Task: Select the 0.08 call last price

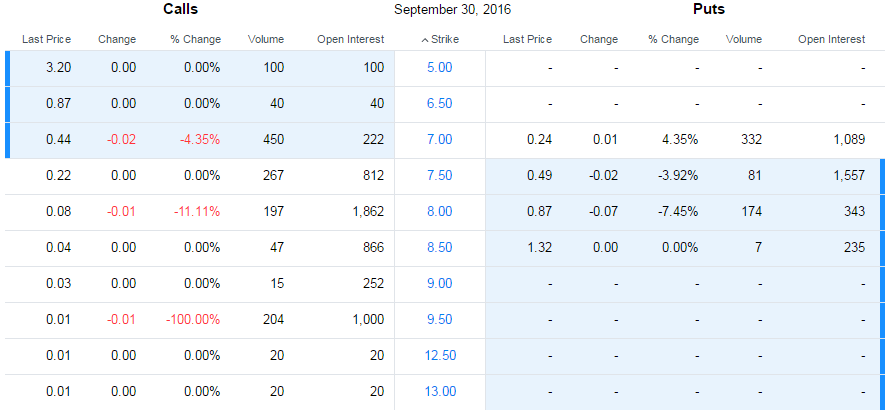Action: pos(59,212)
